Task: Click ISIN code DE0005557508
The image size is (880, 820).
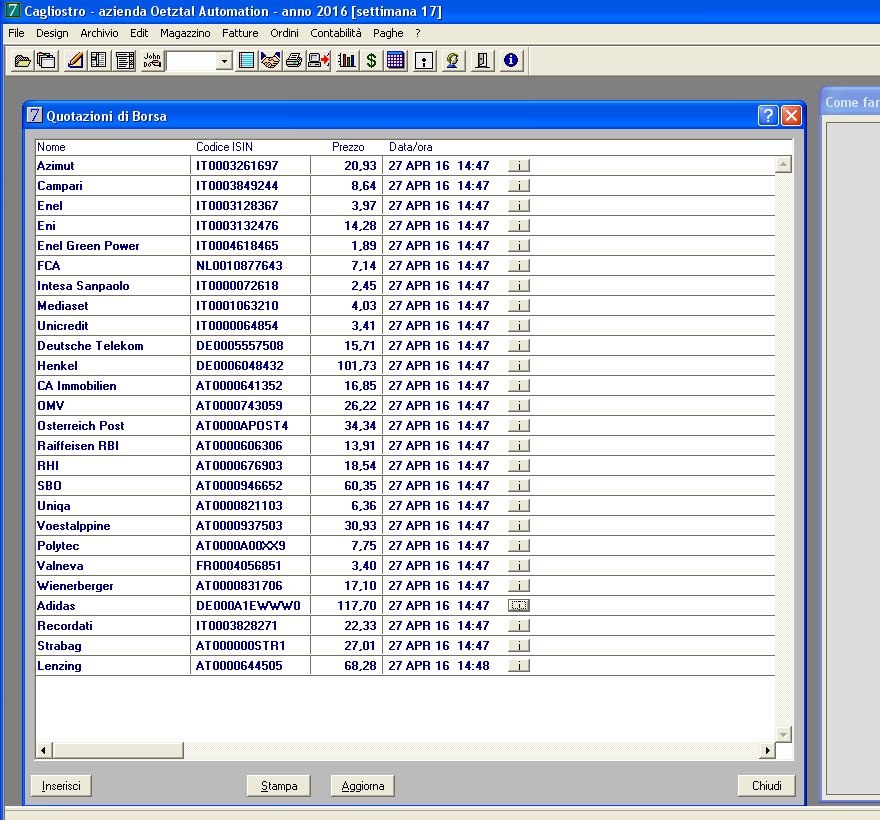Action: (240, 346)
